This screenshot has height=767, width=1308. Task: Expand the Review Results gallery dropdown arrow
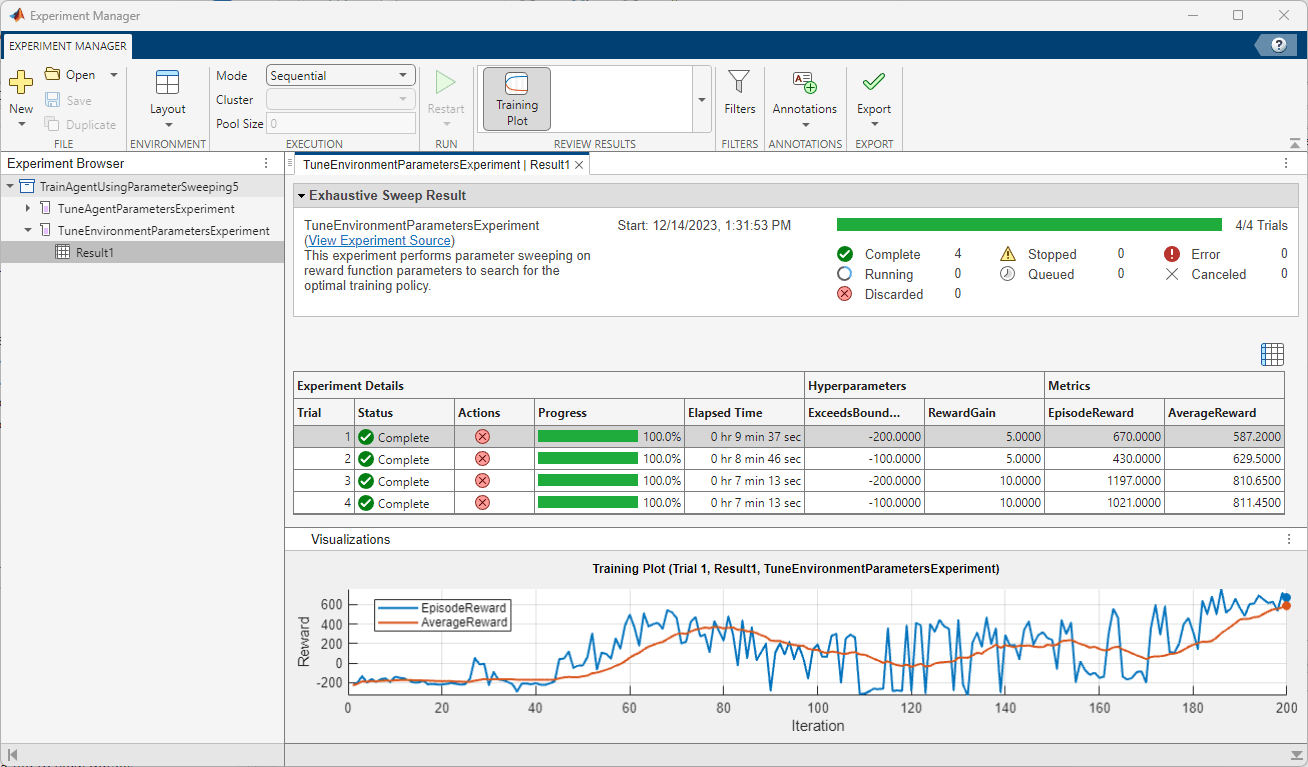click(702, 100)
